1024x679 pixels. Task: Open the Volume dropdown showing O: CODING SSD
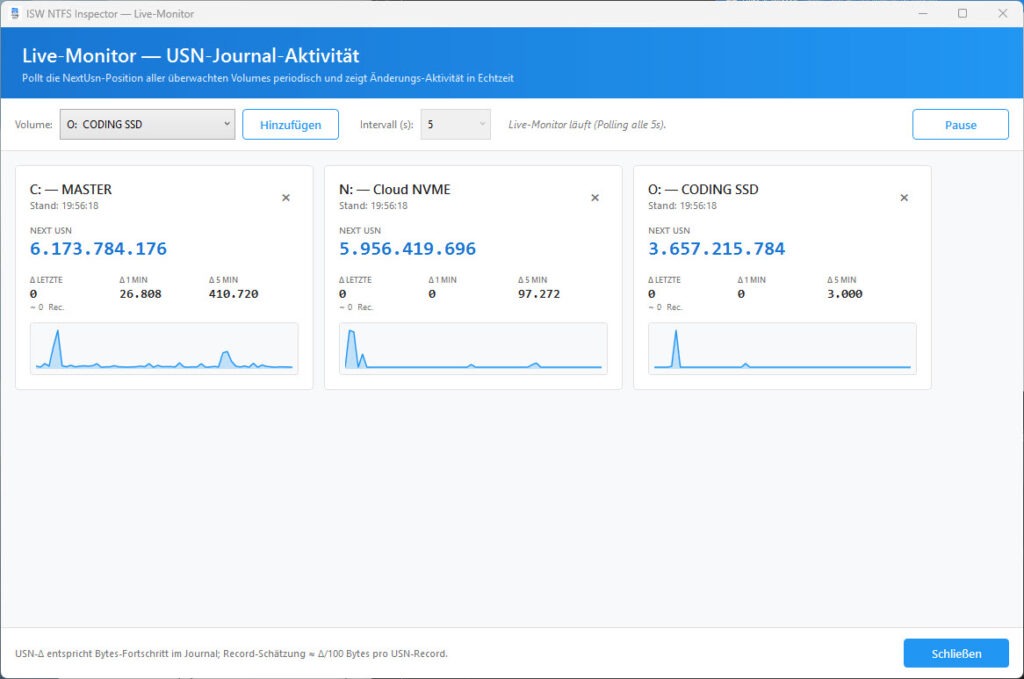click(x=148, y=124)
